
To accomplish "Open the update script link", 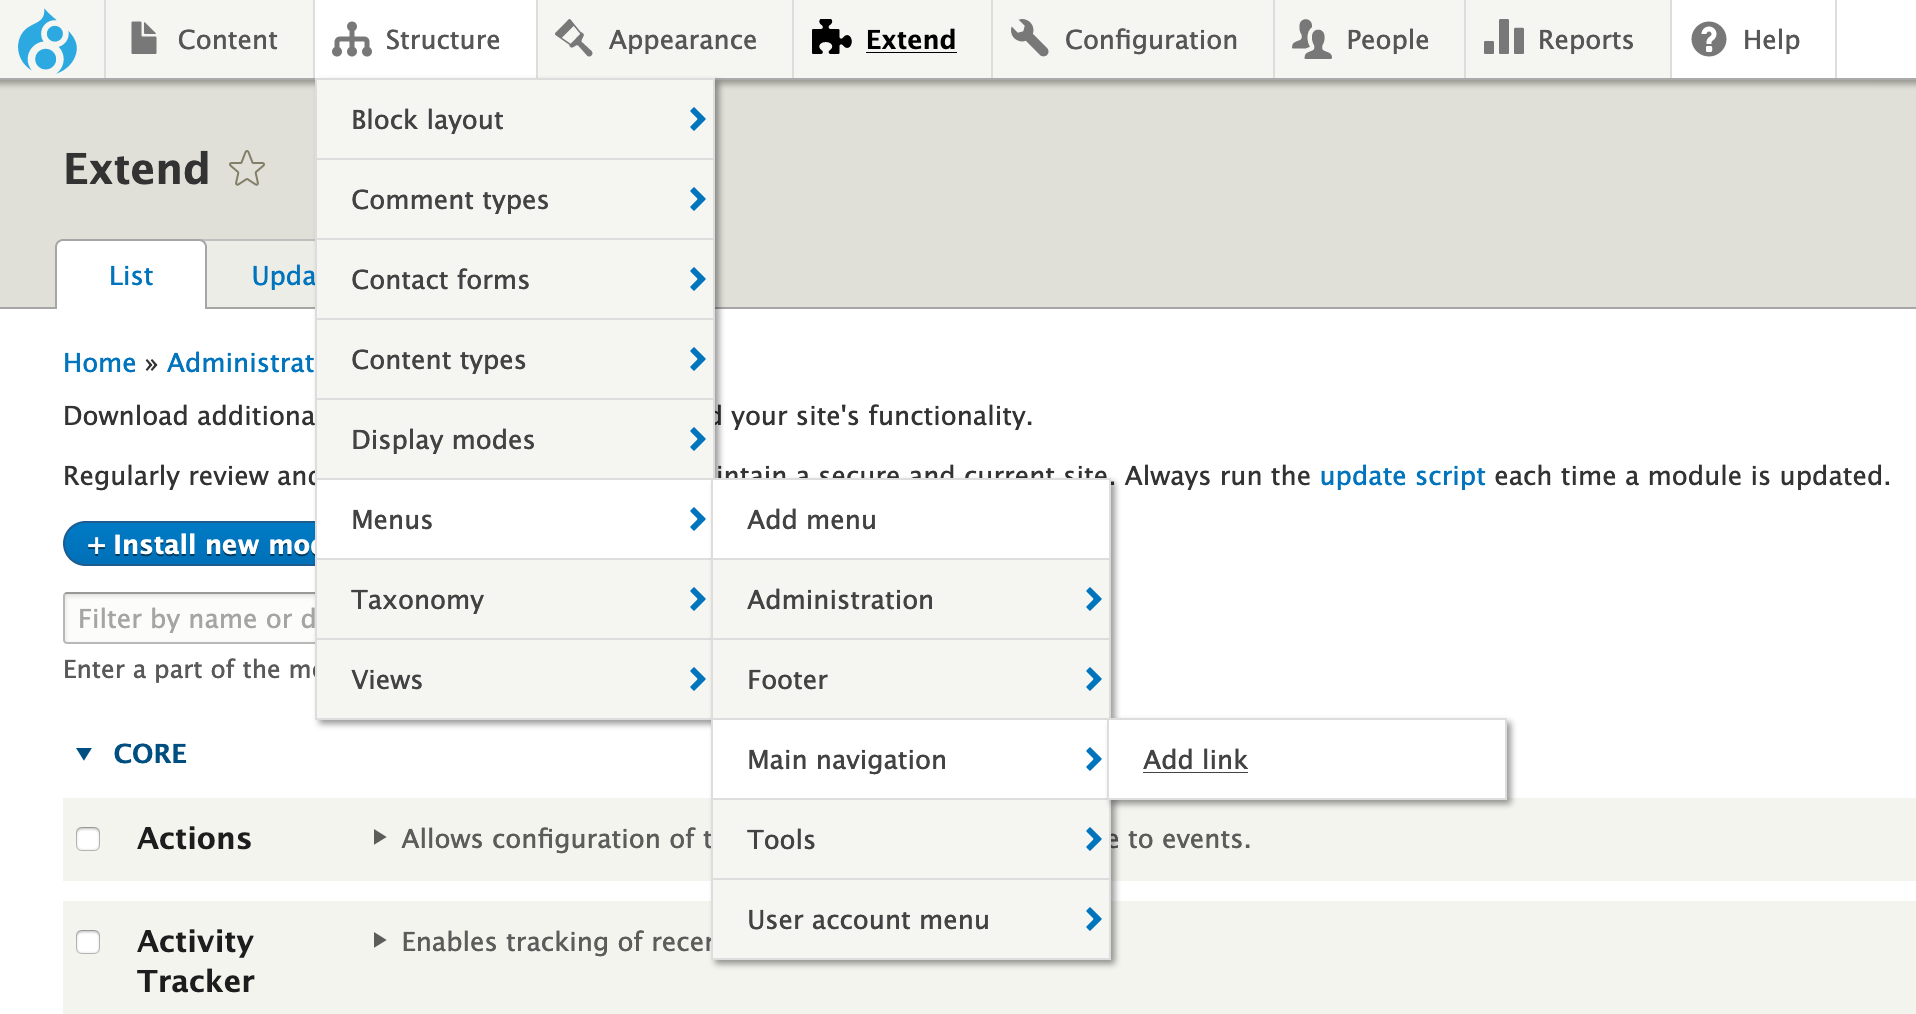I will click(1402, 476).
